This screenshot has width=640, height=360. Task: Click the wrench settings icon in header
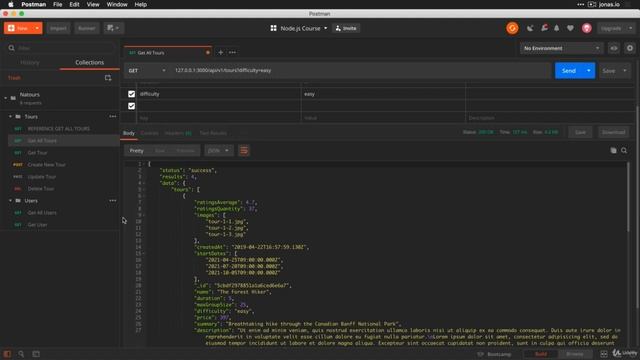544,28
